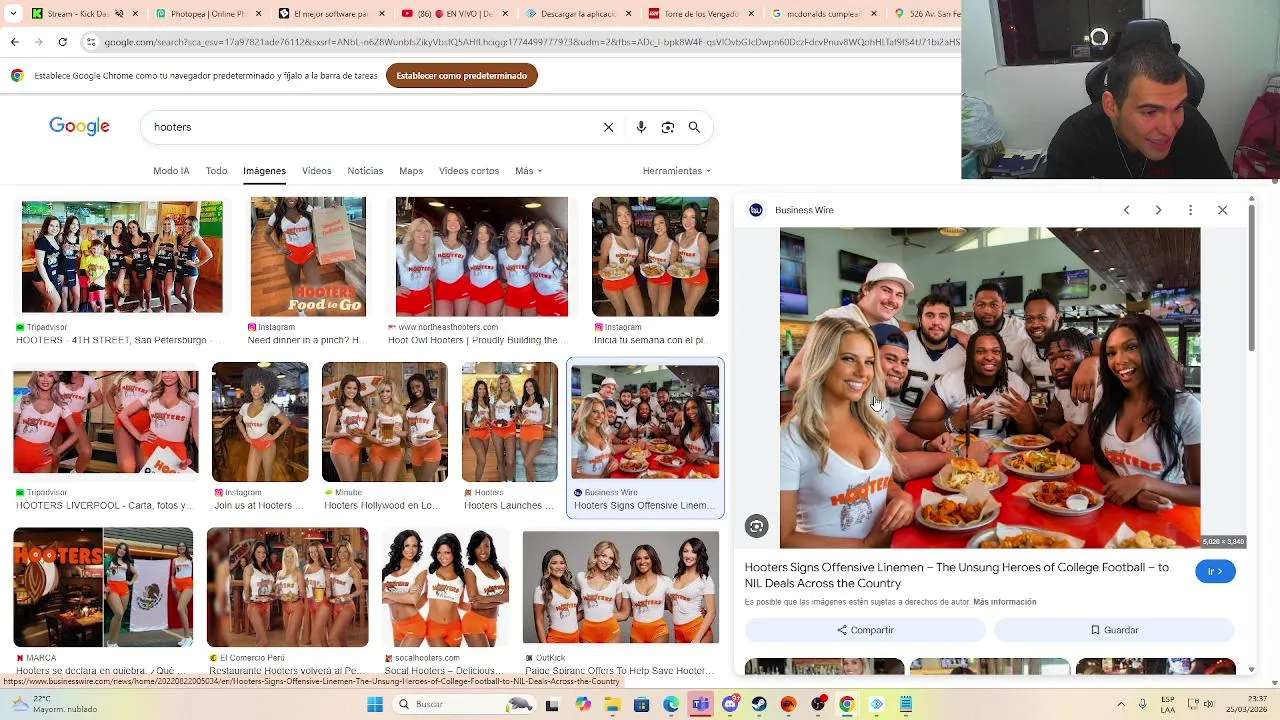Reload the current page

point(62,42)
